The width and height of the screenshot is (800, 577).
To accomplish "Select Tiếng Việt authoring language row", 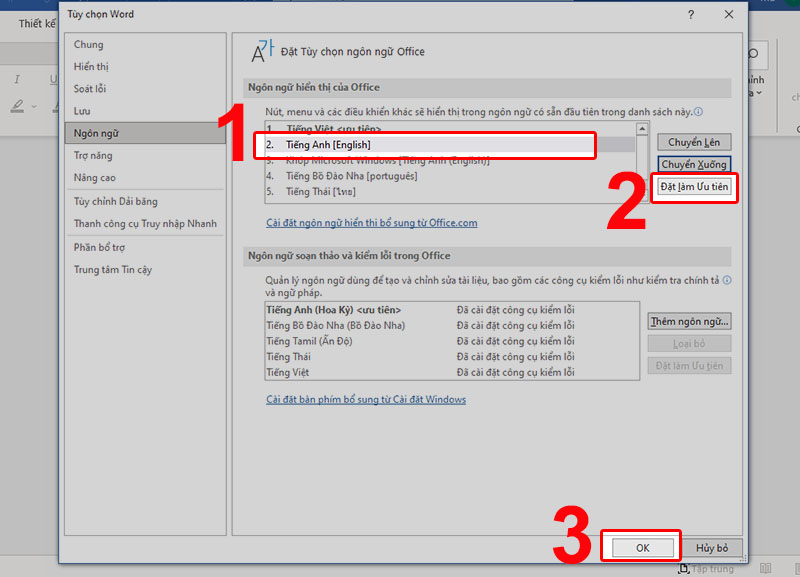I will point(452,372).
